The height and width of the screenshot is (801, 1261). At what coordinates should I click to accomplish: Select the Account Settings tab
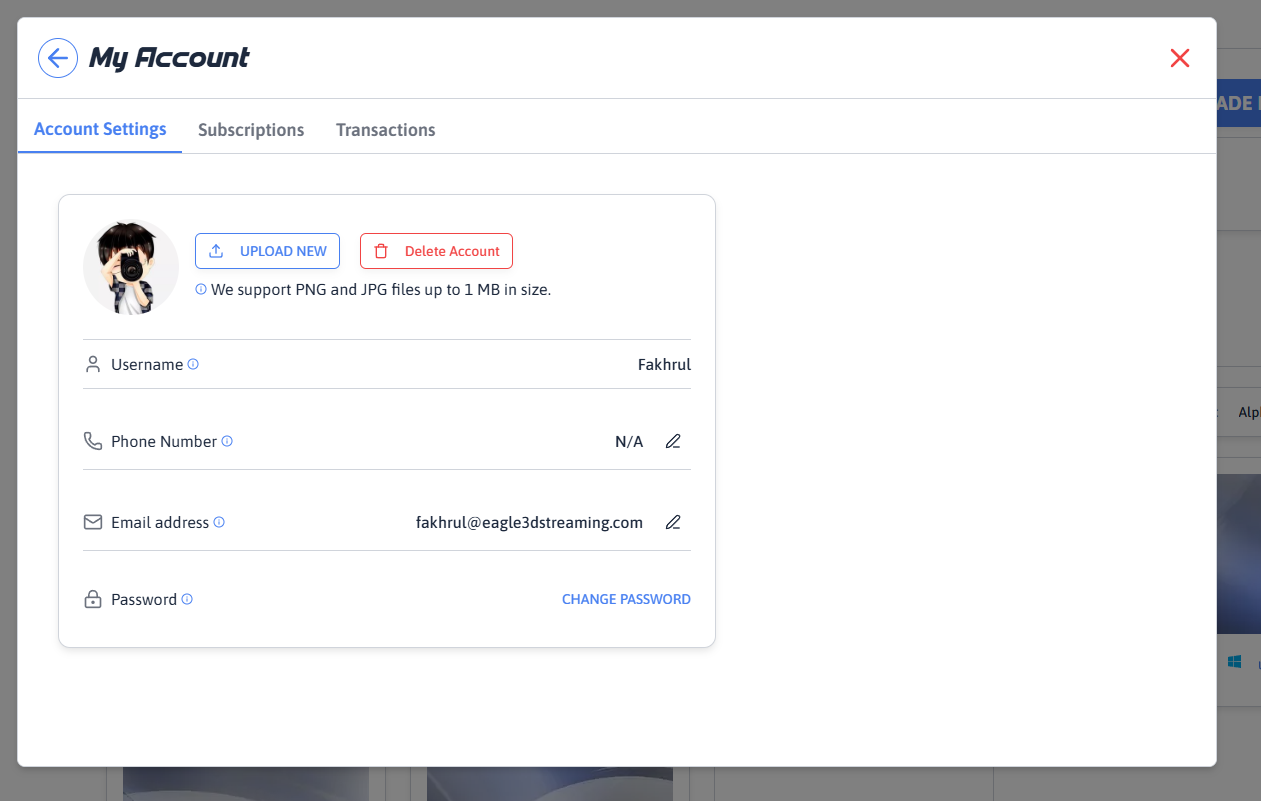(x=100, y=129)
